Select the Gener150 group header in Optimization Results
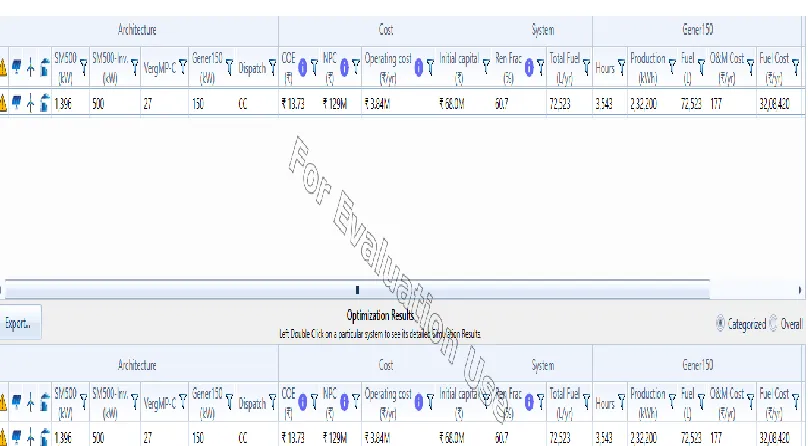Image resolution: width=808 pixels, height=446 pixels. coord(698,365)
